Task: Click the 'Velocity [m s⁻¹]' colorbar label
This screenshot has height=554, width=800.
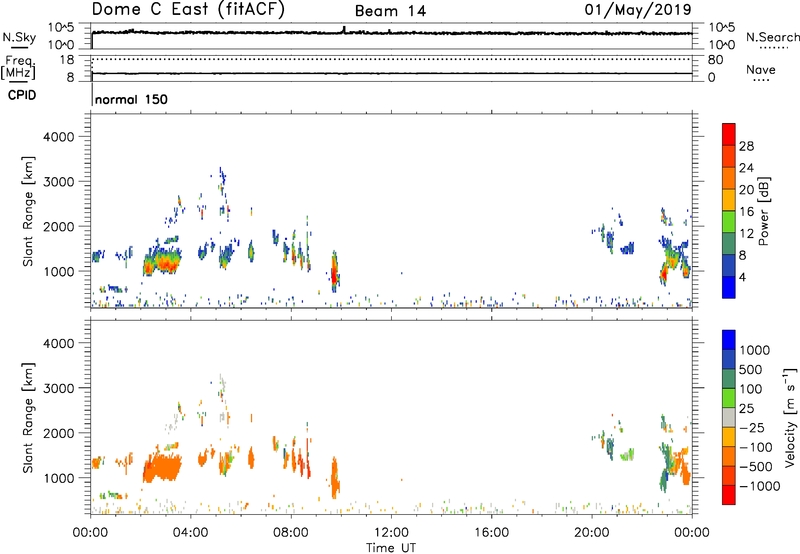Action: point(790,417)
